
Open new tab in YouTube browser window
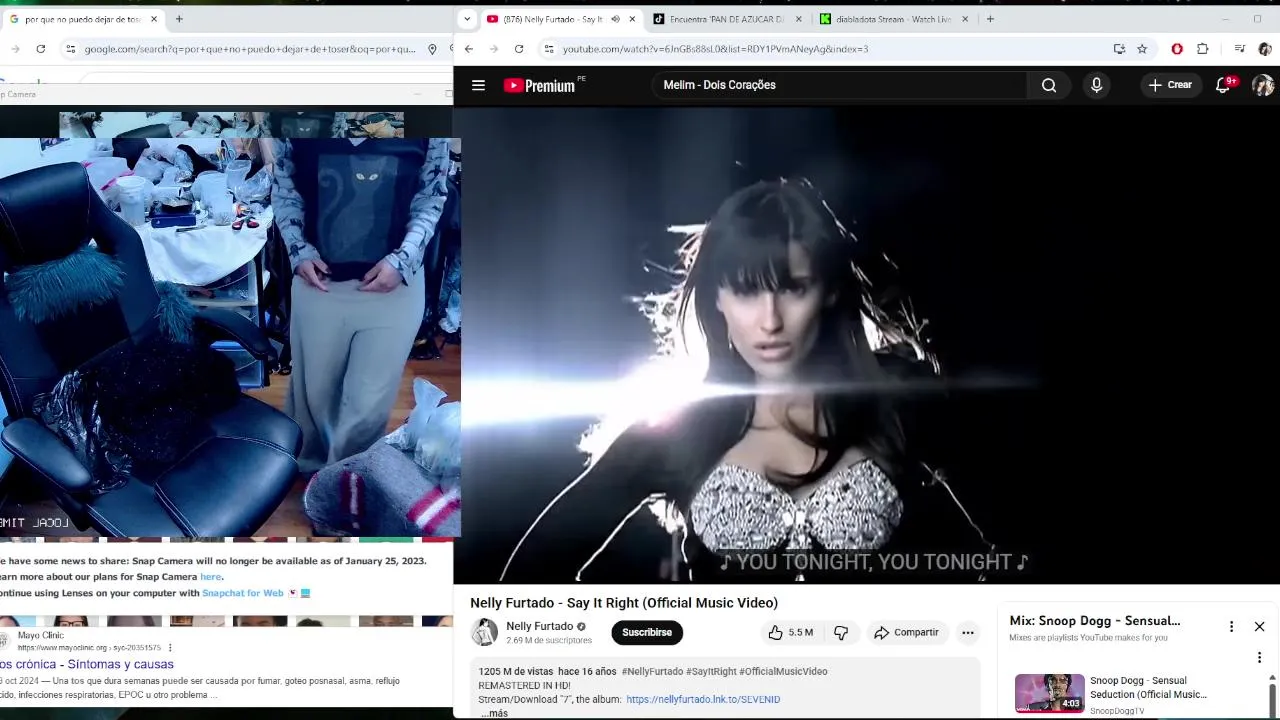click(990, 19)
